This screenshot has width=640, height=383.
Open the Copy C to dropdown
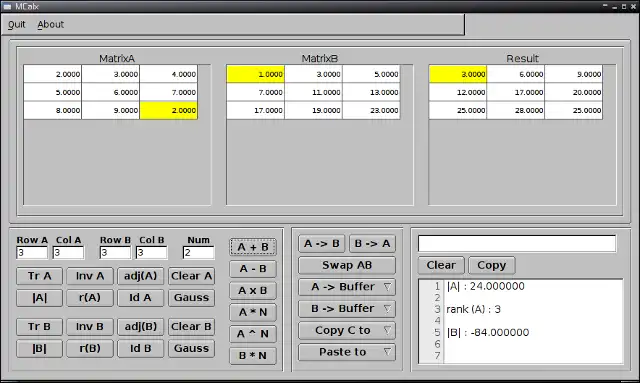click(347, 330)
